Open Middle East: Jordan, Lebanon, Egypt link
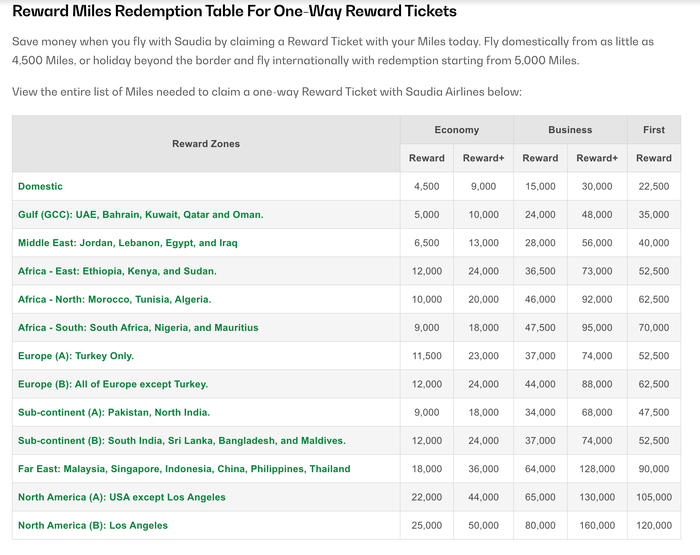This screenshot has height=555, width=700. (x=128, y=243)
